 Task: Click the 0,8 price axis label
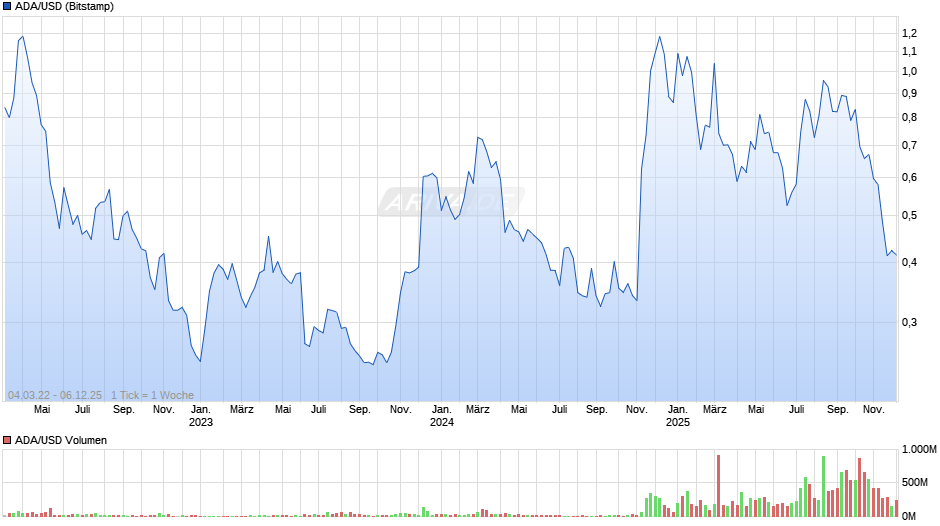point(909,118)
